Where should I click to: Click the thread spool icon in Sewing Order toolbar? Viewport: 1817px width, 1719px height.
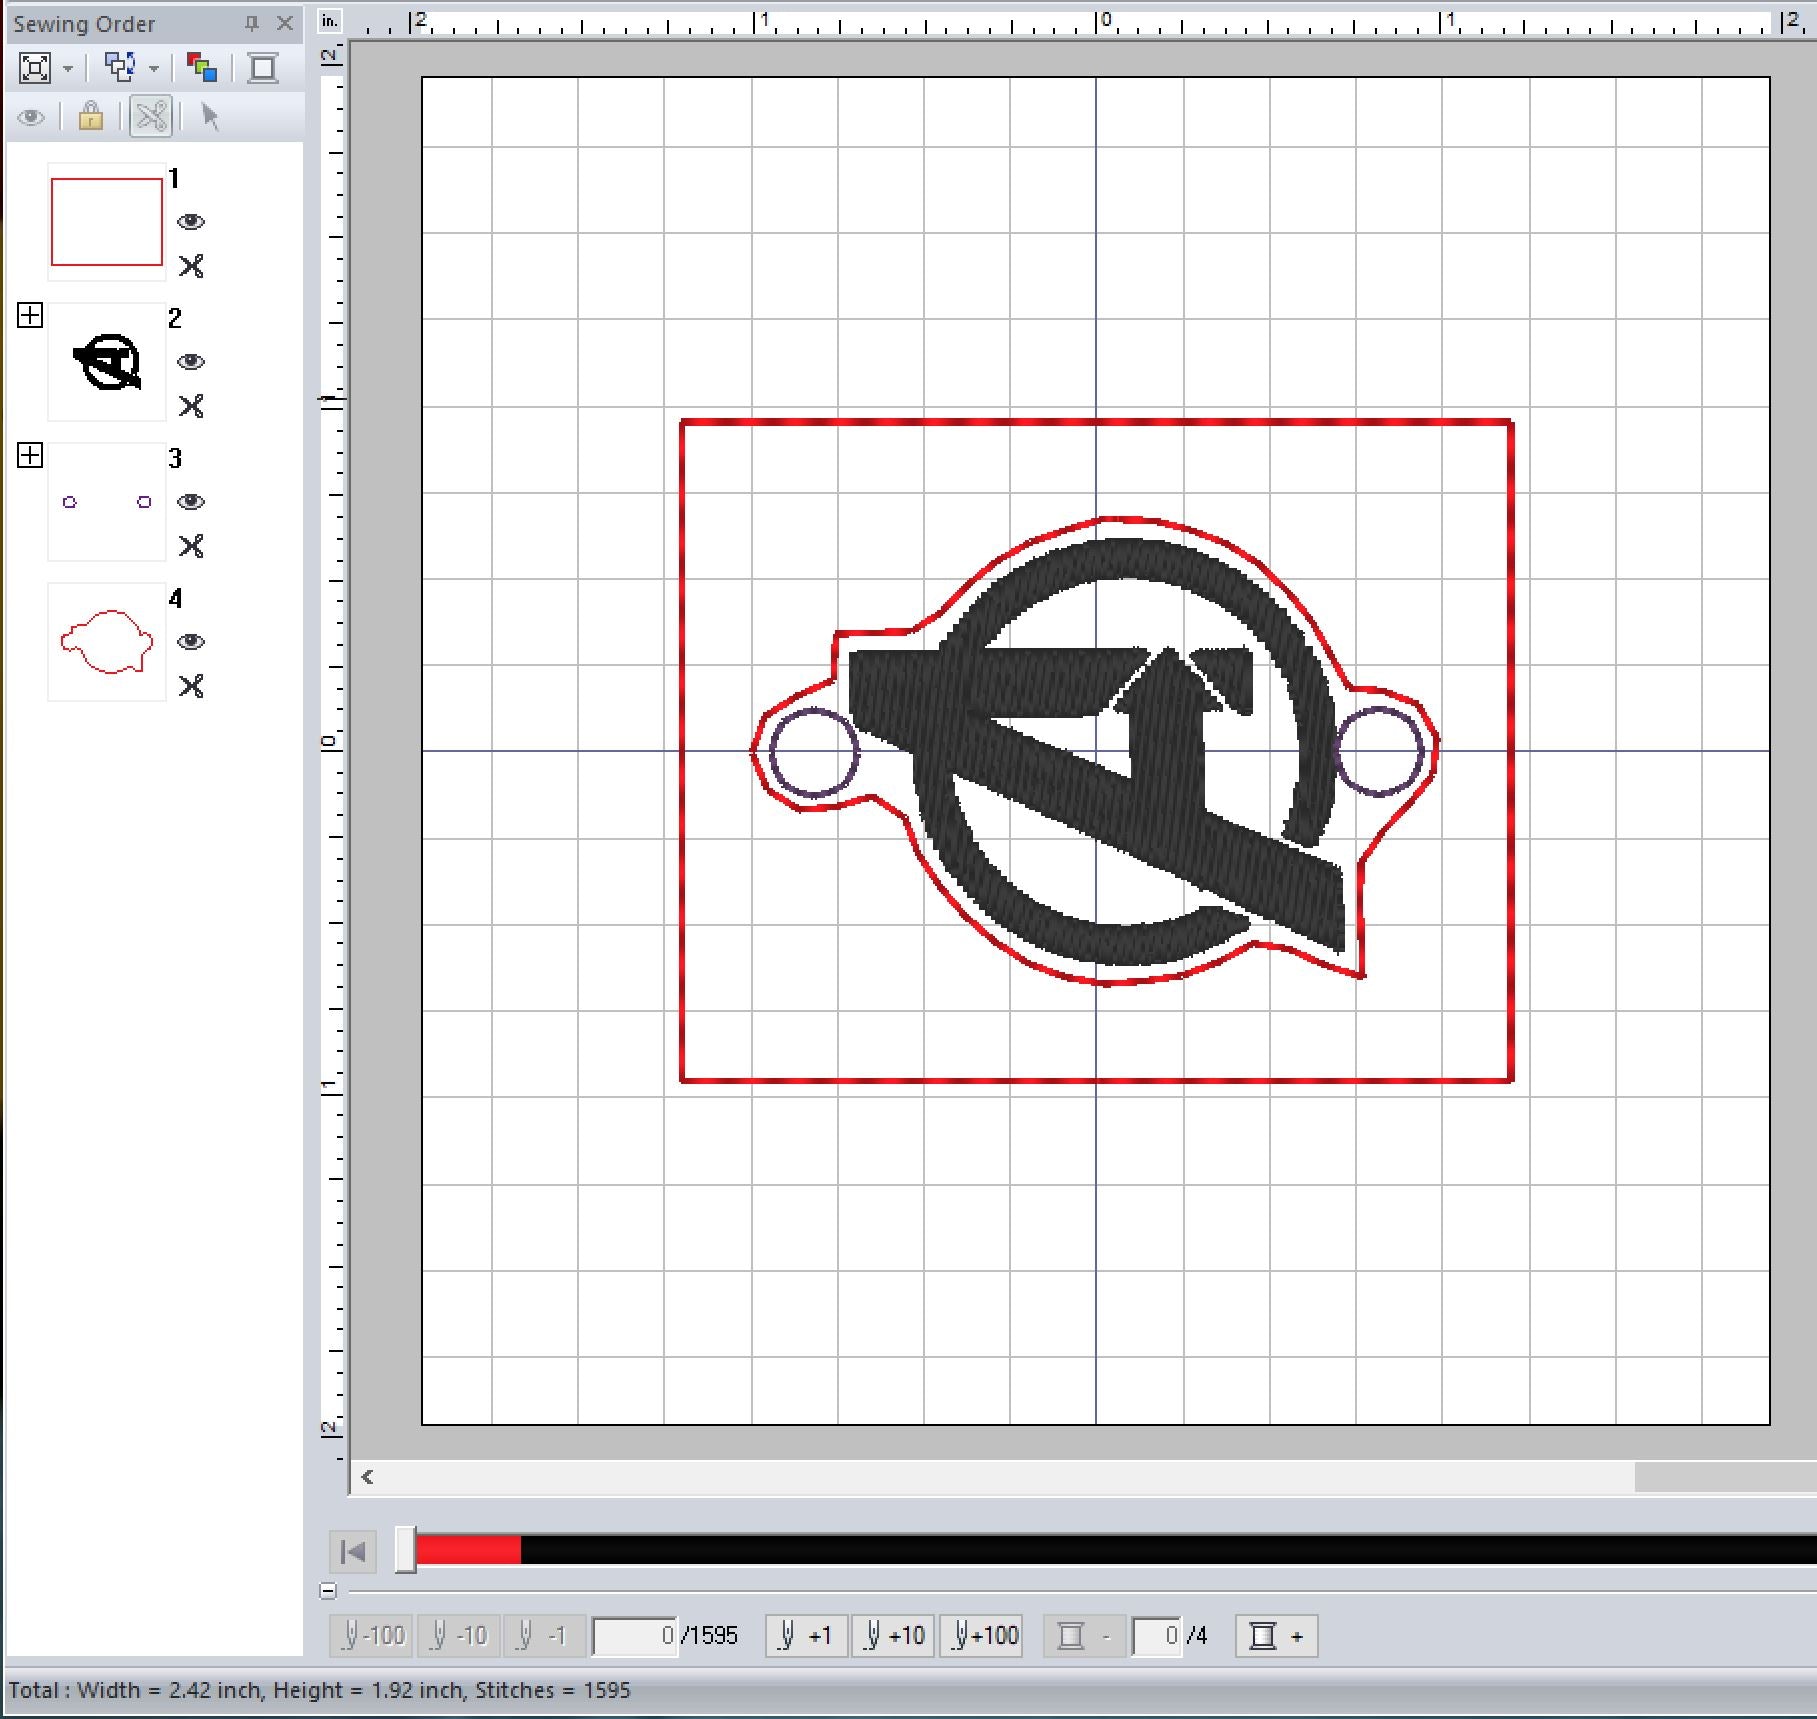(263, 68)
